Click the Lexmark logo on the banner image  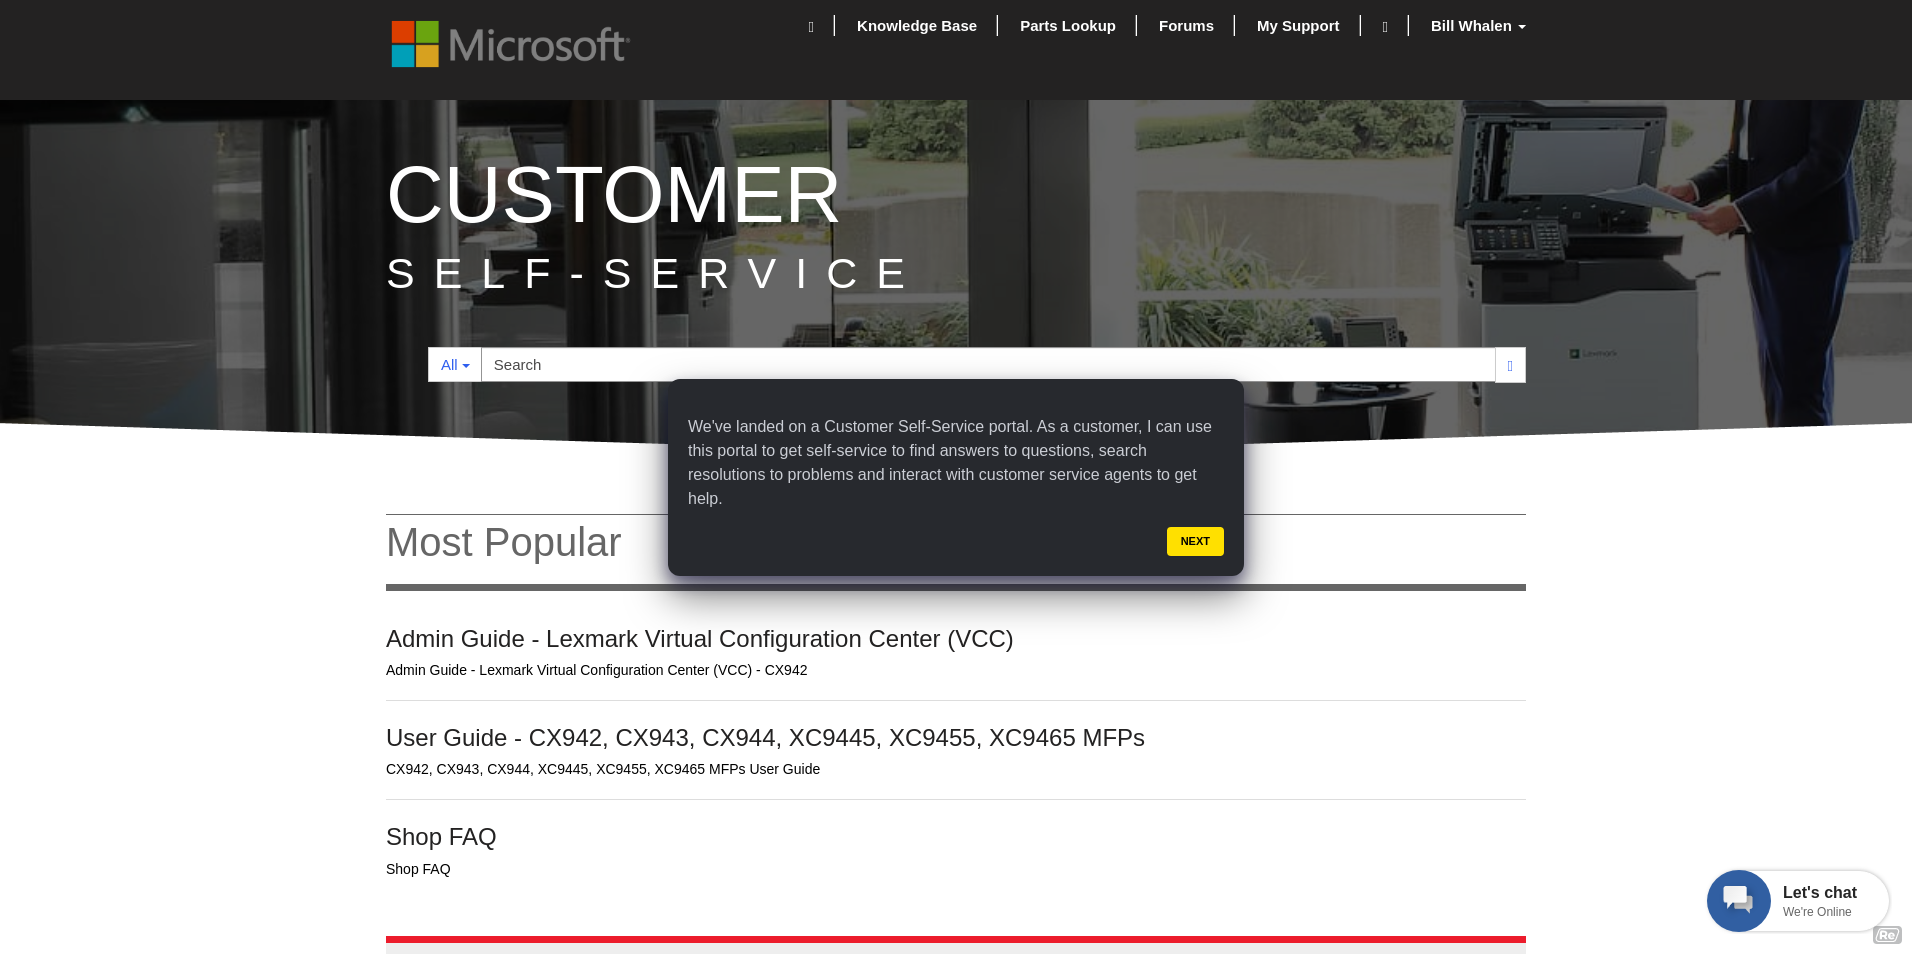[1595, 352]
